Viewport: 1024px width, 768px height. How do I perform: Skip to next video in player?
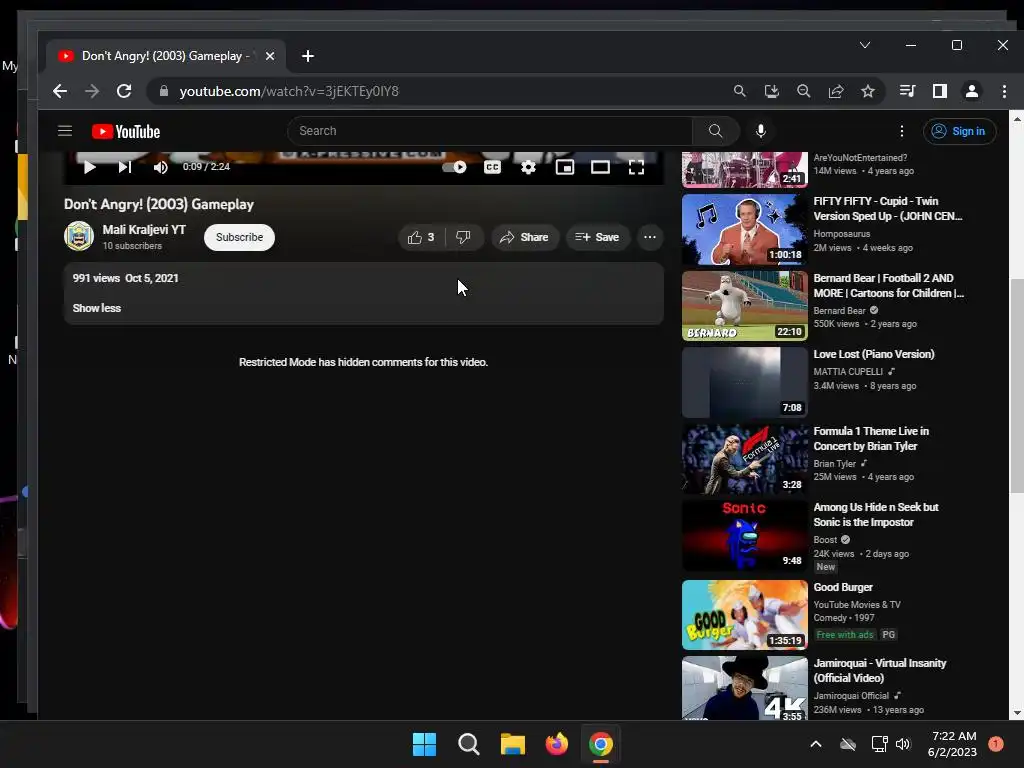125,167
